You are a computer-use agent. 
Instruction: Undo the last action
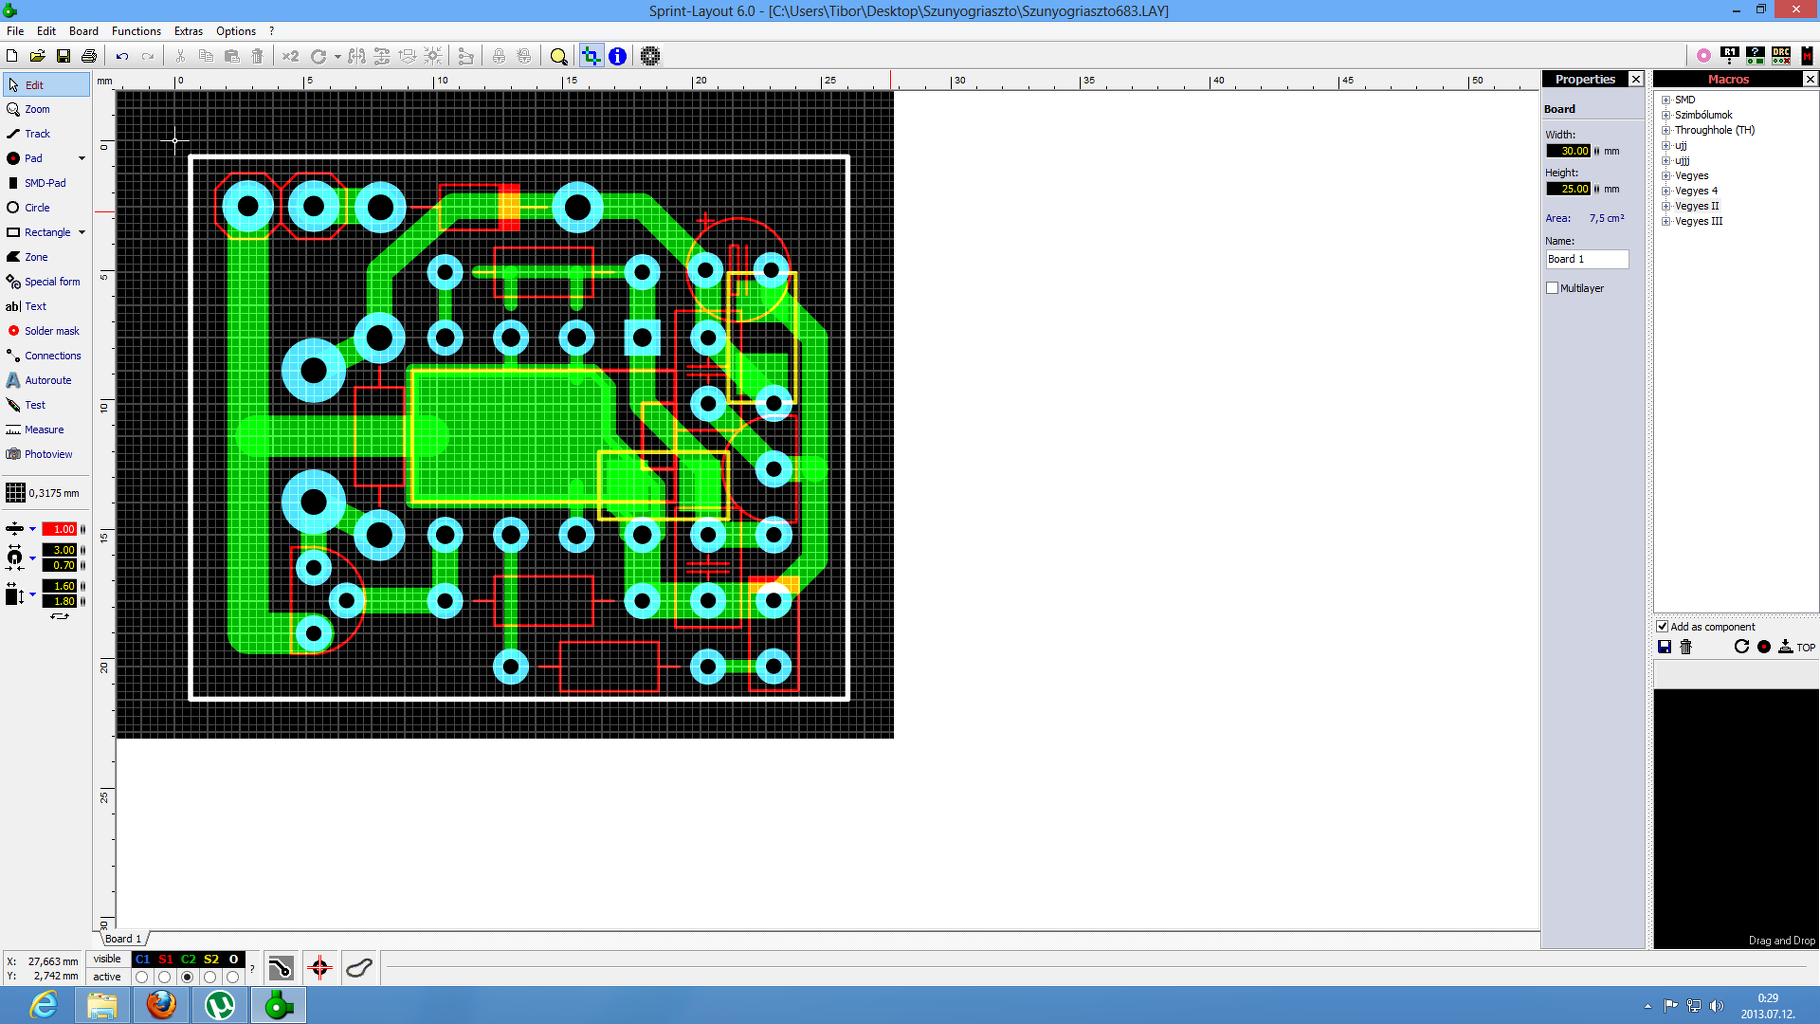(x=122, y=56)
